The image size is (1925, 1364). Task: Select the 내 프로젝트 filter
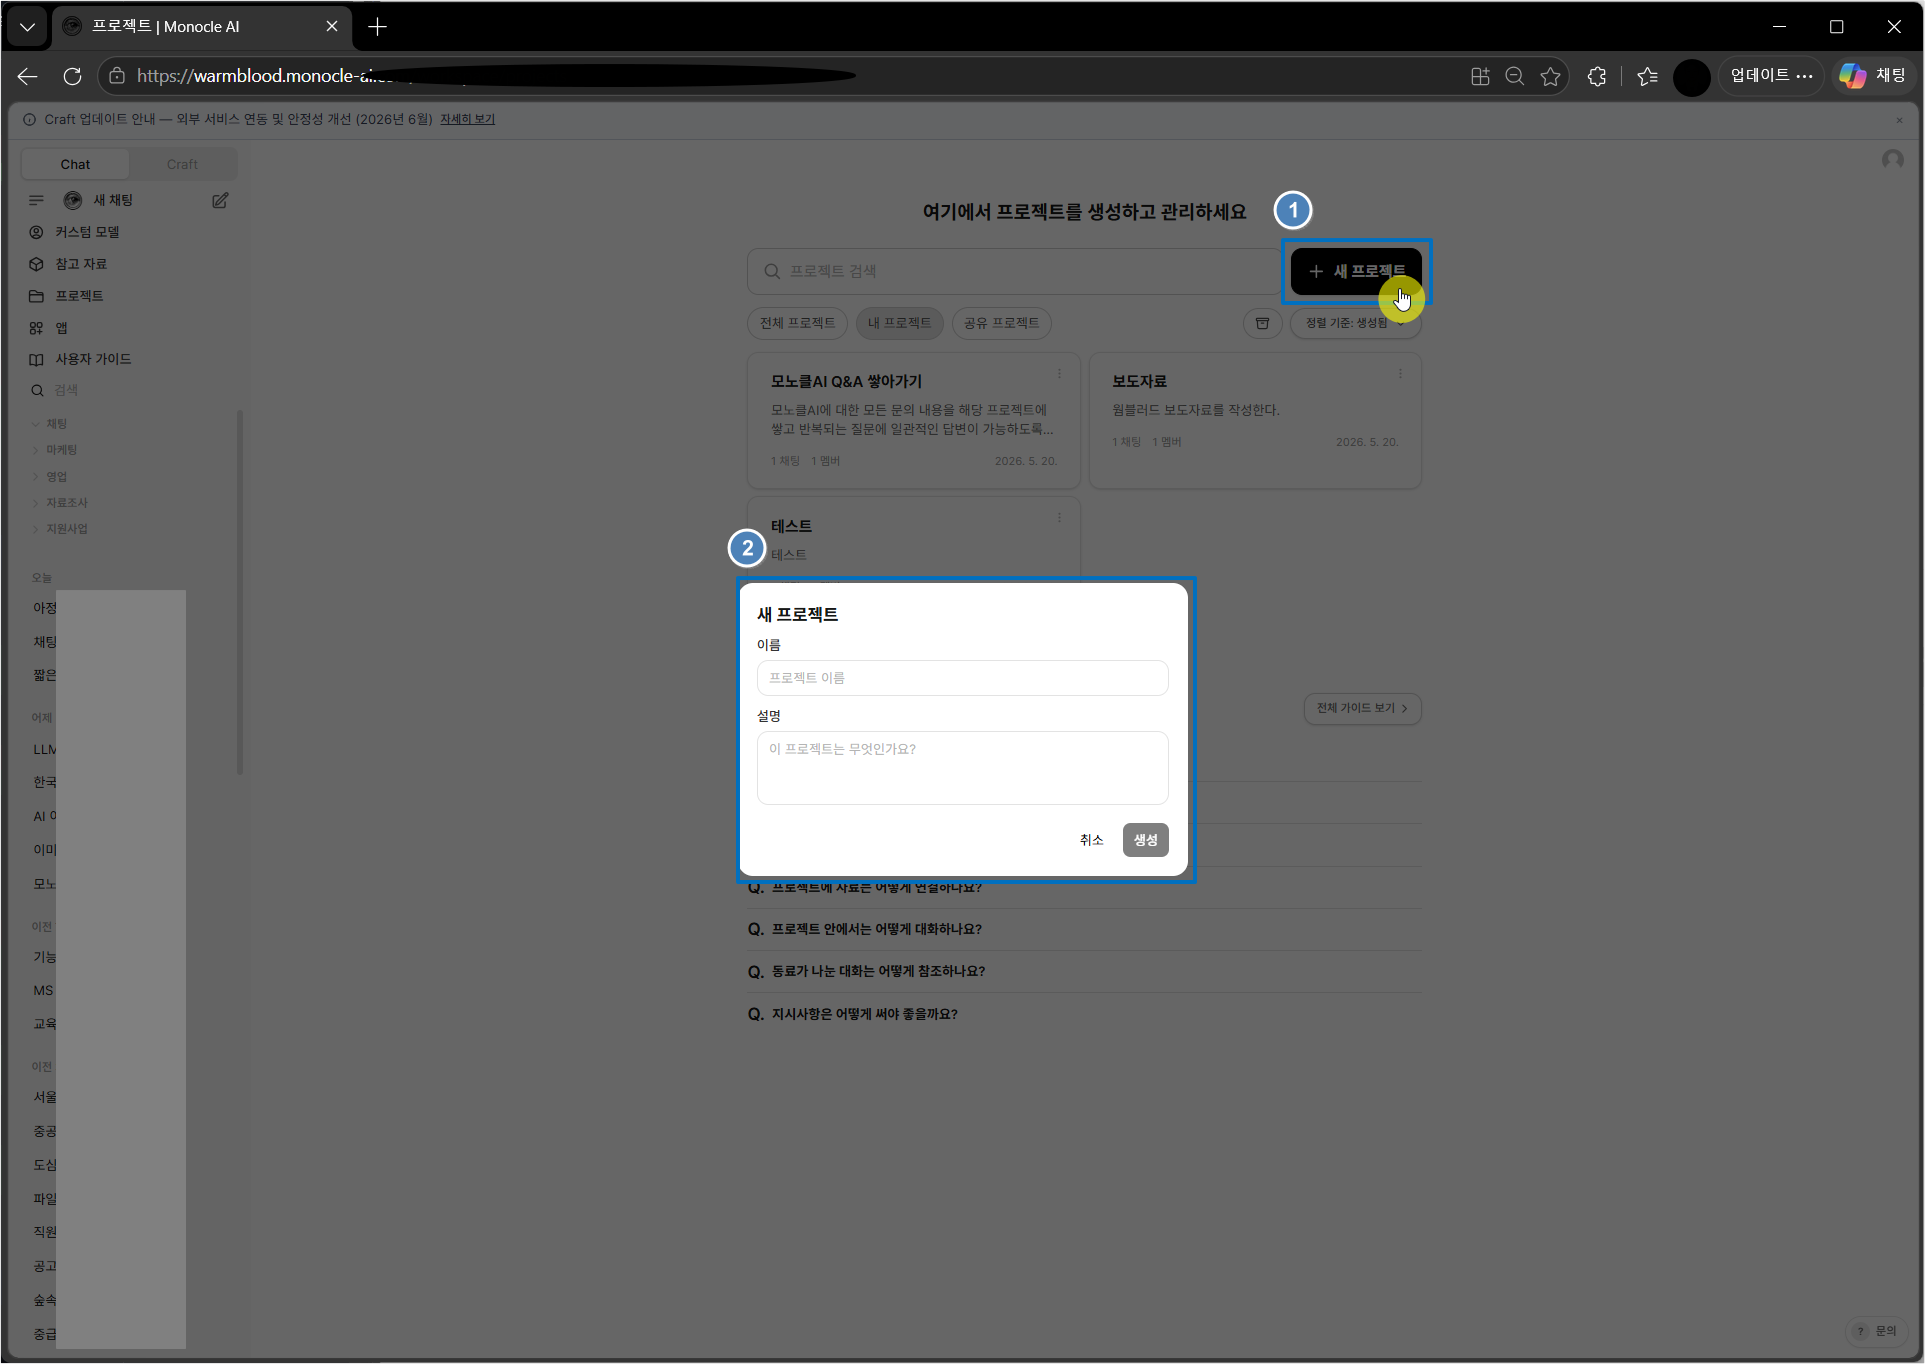(x=899, y=323)
